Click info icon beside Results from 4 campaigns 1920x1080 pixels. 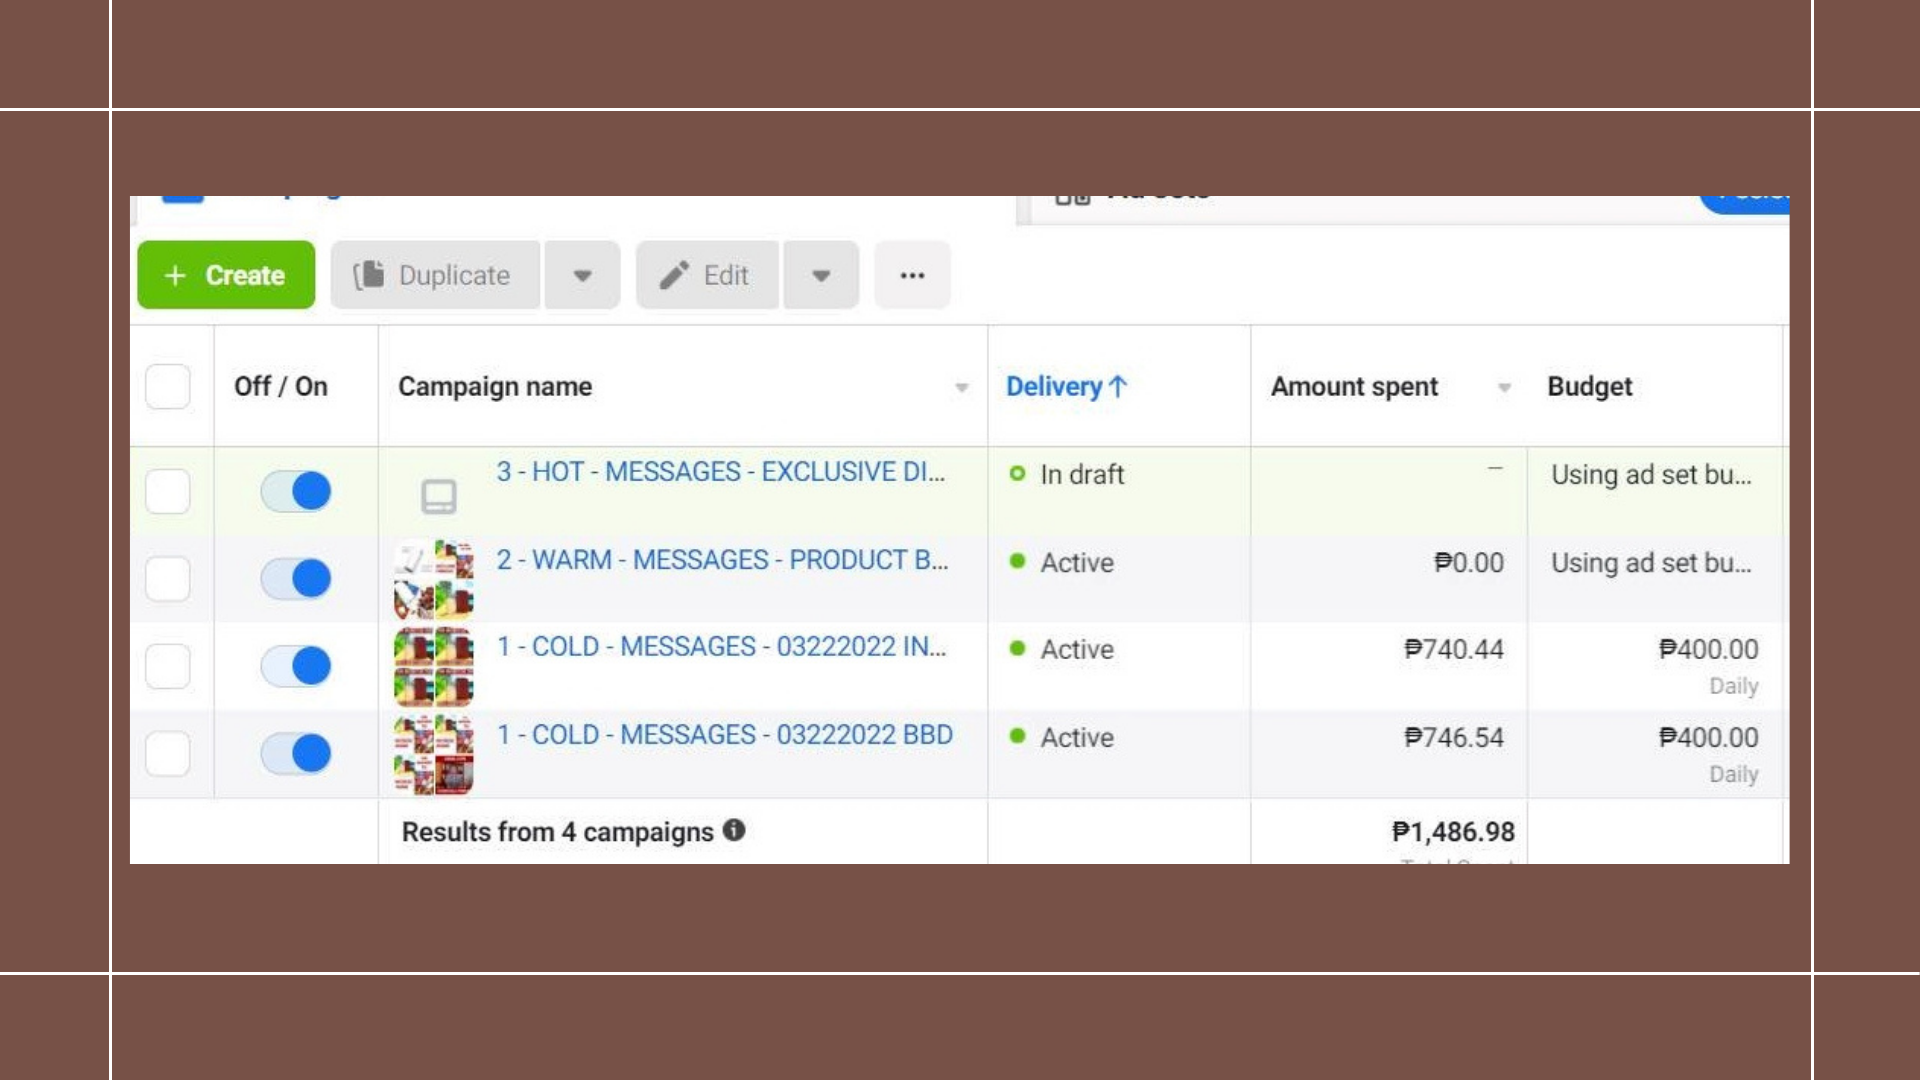(x=734, y=830)
